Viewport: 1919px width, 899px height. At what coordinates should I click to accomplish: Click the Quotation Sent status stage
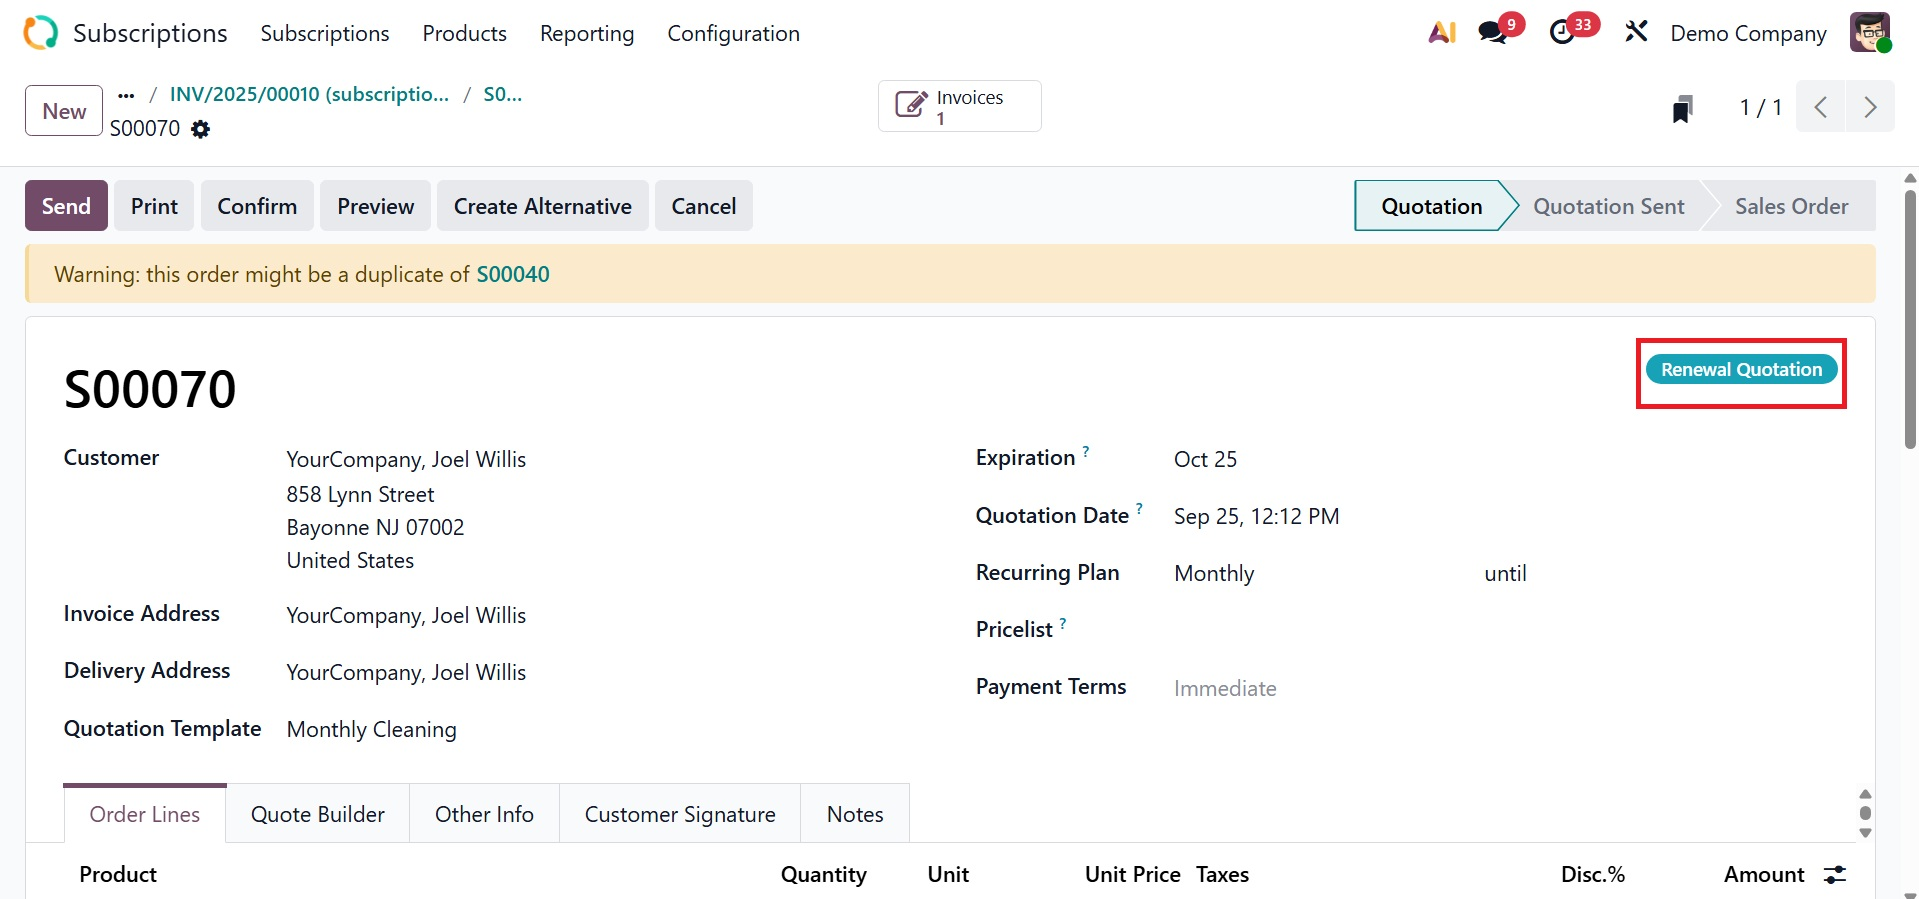coord(1608,207)
